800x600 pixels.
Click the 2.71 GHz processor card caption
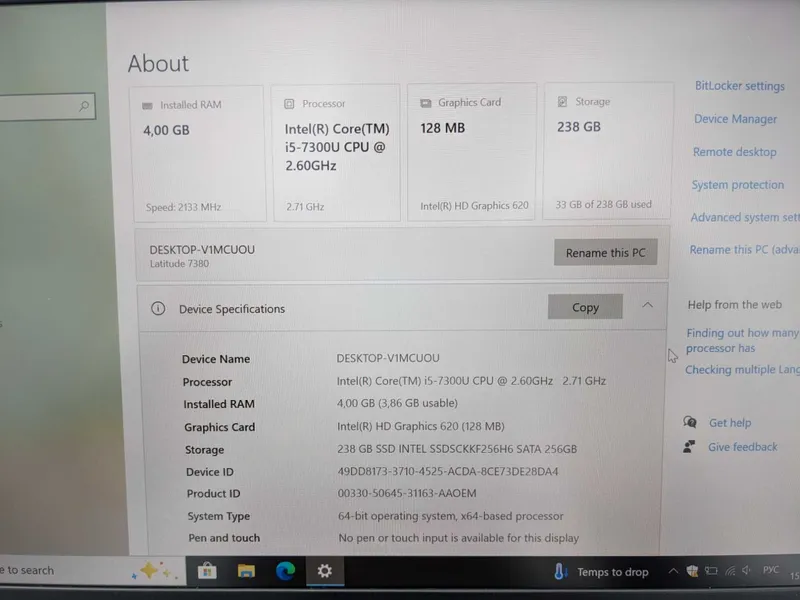[x=305, y=207]
